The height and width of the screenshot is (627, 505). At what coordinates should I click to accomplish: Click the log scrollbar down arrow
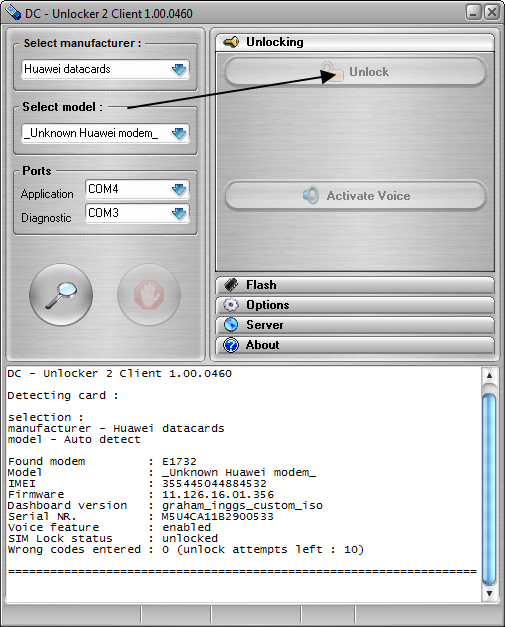pos(489,593)
